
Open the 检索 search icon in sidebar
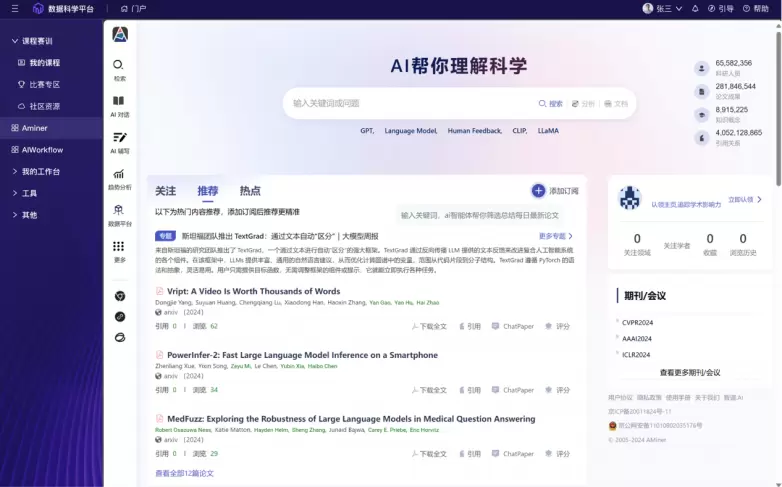point(119,65)
